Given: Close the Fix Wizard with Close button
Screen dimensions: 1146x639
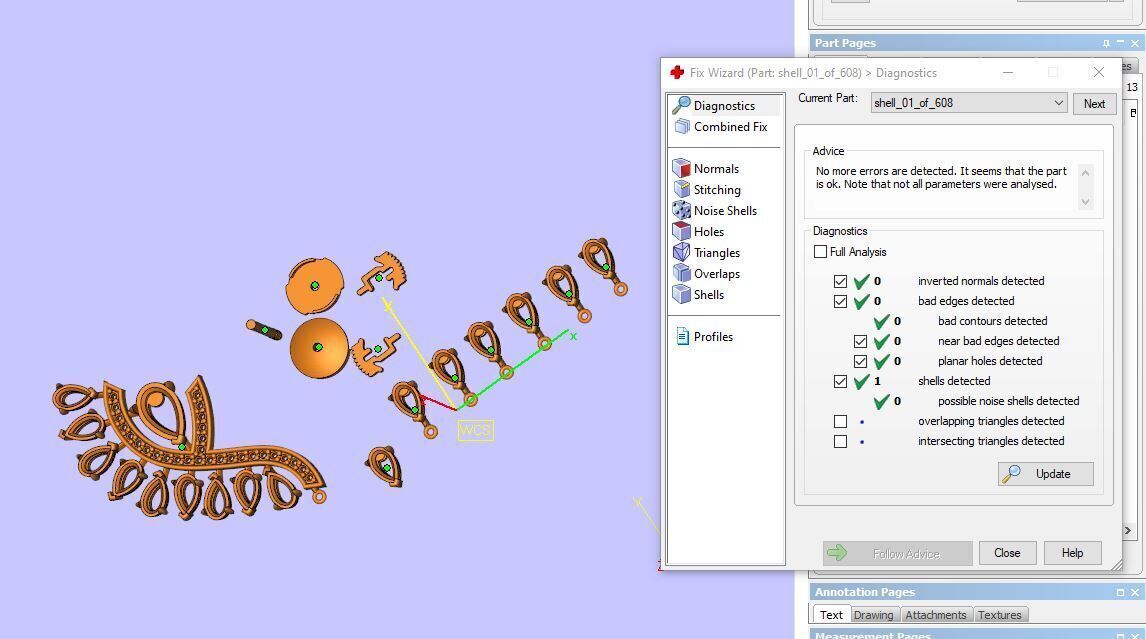Looking at the screenshot, I should [1007, 553].
